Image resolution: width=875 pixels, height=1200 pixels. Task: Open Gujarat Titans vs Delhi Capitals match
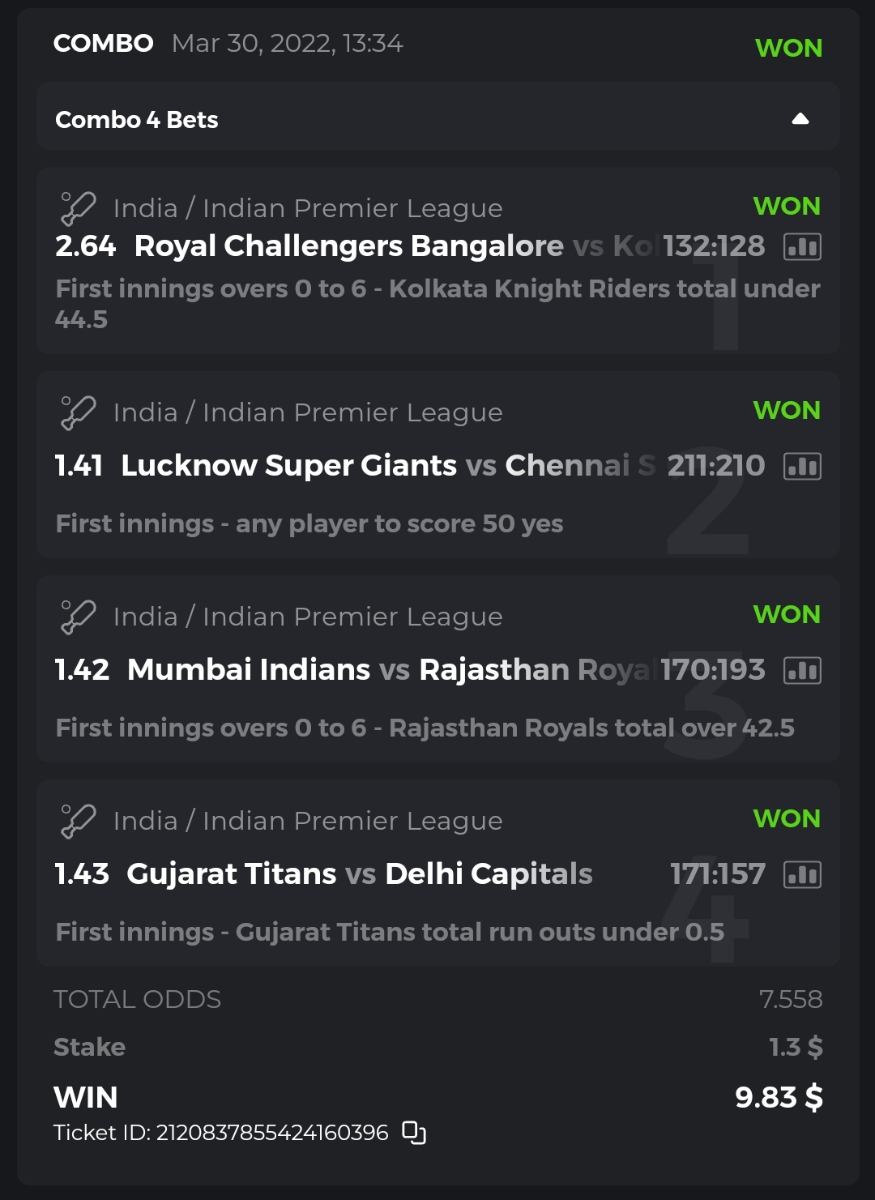359,874
